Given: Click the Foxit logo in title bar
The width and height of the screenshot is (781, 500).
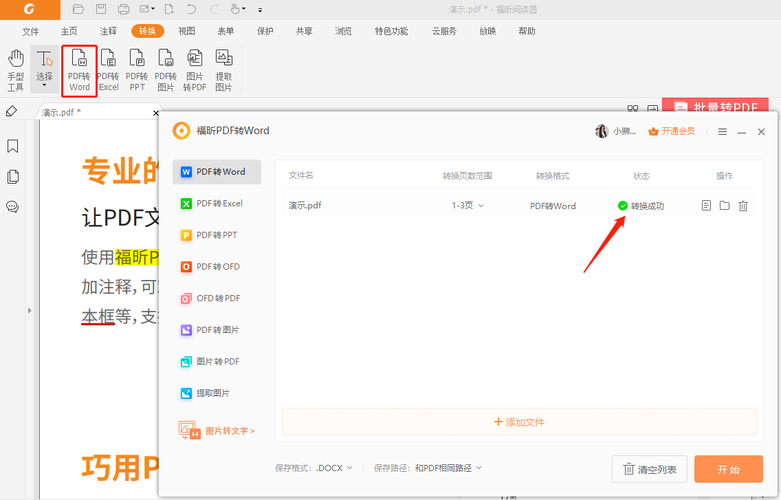Looking at the screenshot, I should (29, 9).
